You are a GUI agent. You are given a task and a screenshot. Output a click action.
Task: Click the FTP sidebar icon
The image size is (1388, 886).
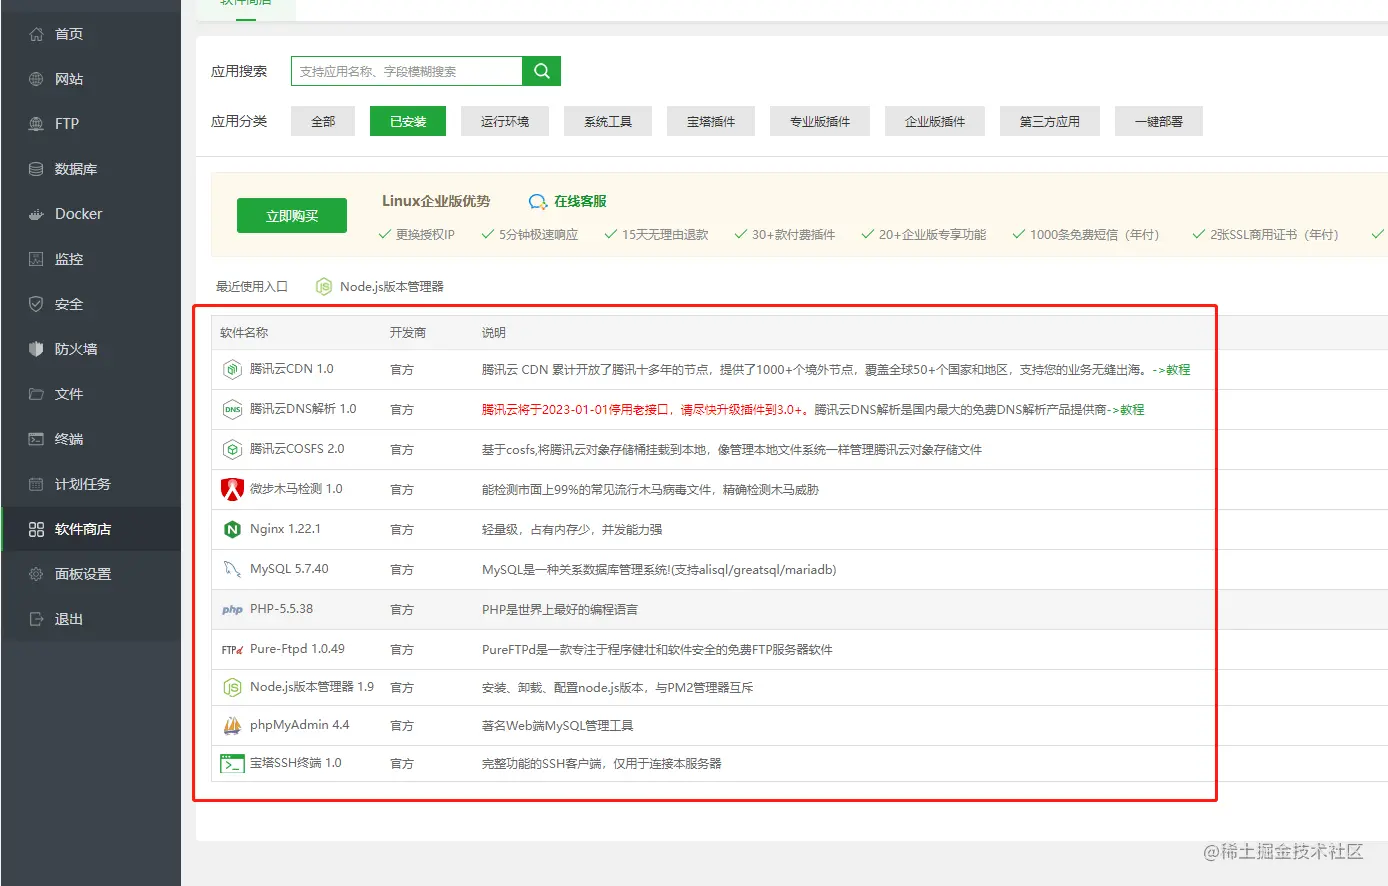37,124
